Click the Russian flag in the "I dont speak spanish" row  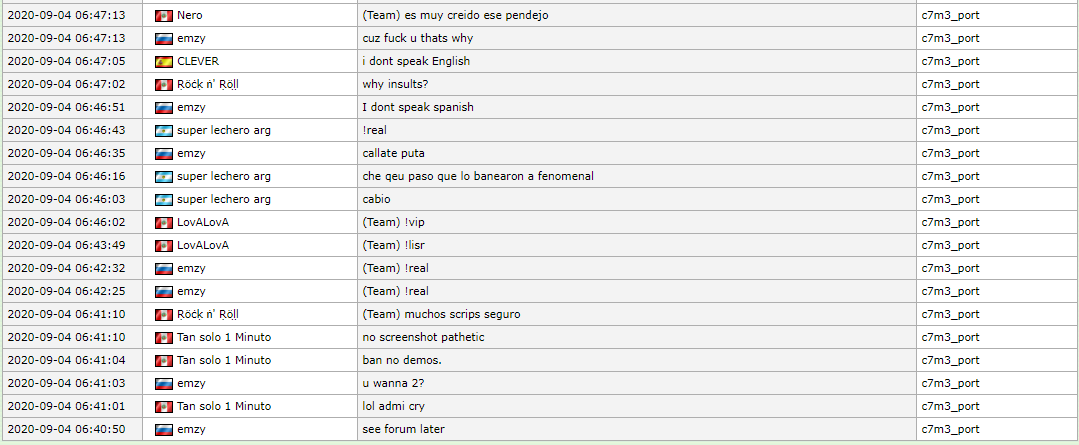point(164,108)
